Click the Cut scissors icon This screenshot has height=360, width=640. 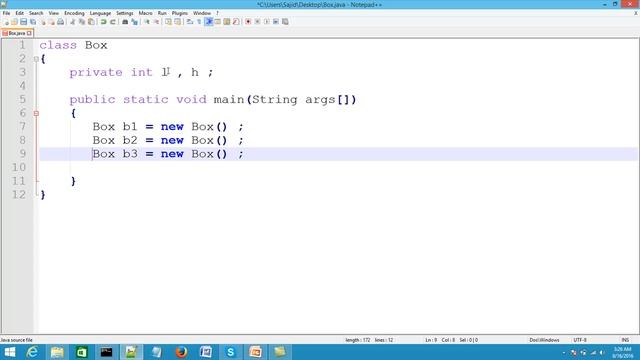(x=73, y=22)
